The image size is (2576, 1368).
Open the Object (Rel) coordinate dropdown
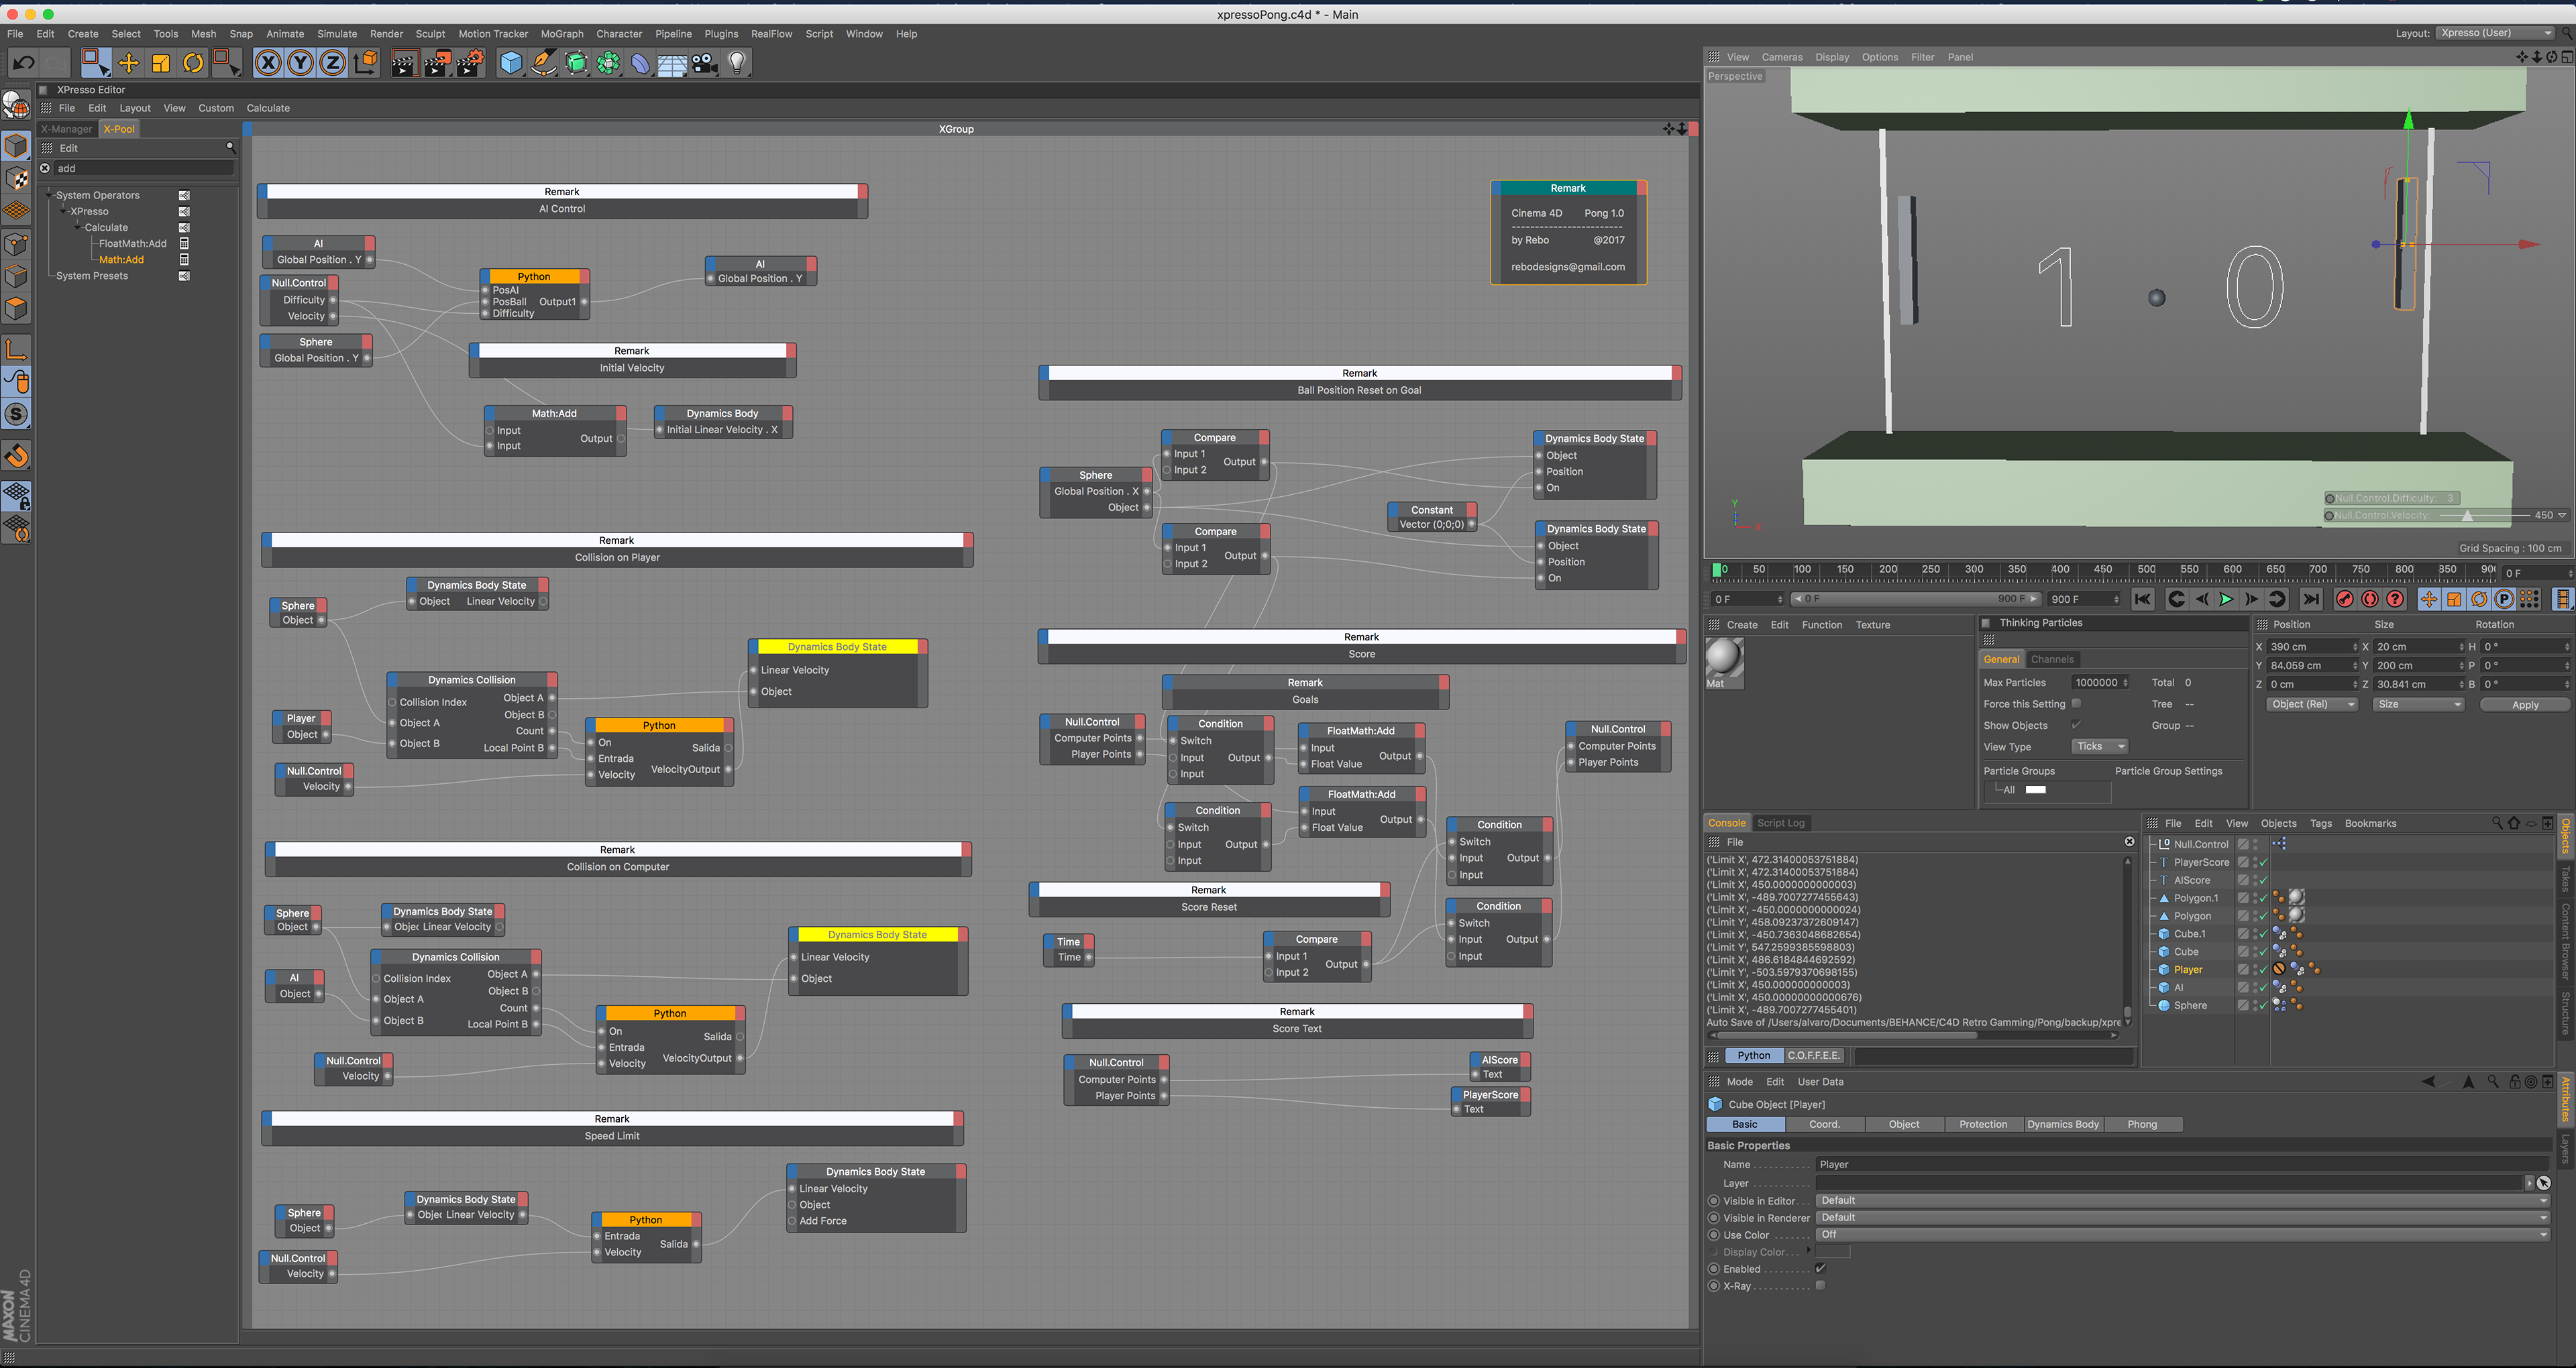[x=2311, y=704]
